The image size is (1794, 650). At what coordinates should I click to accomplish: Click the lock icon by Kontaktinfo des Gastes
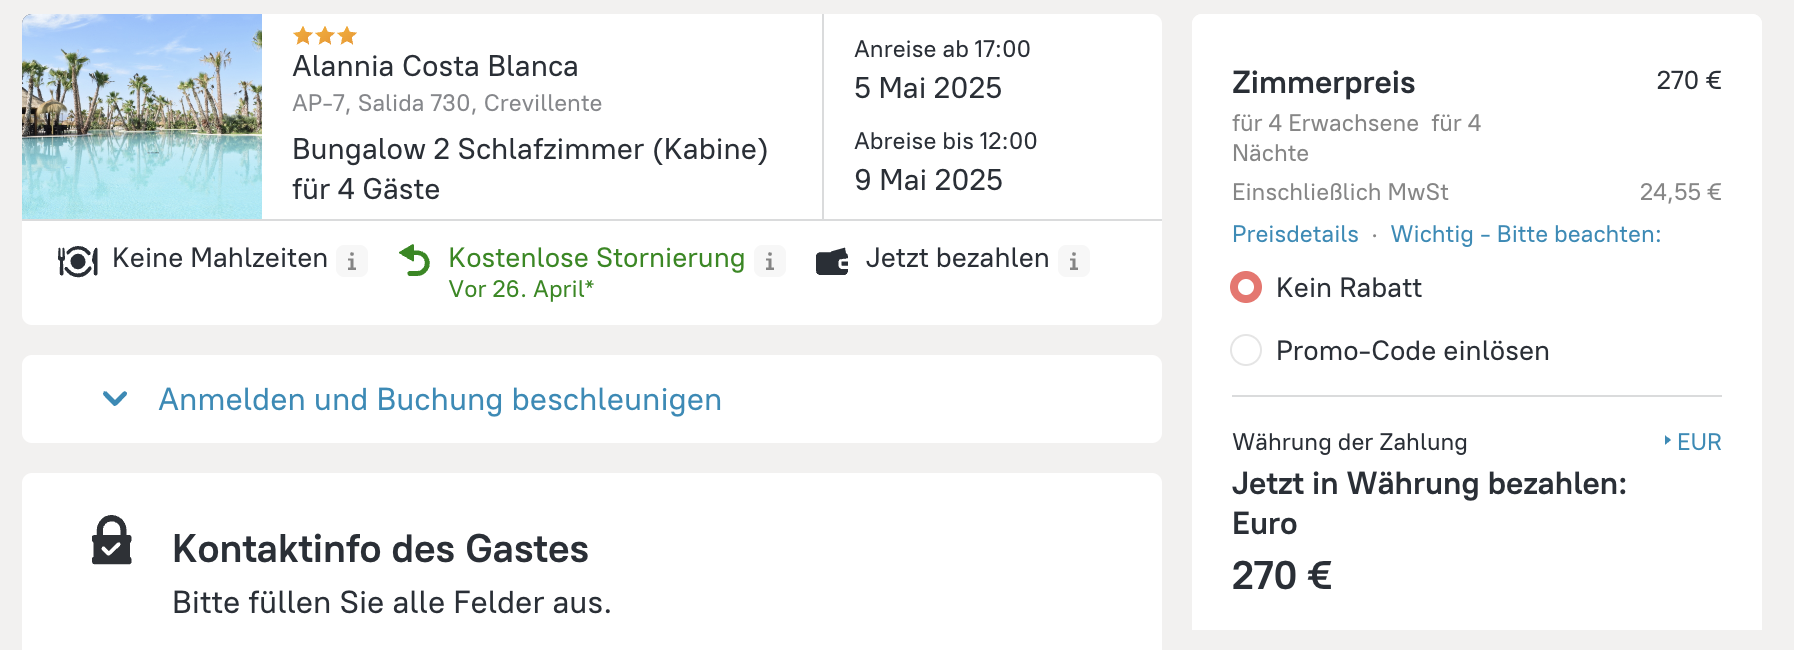coord(112,541)
